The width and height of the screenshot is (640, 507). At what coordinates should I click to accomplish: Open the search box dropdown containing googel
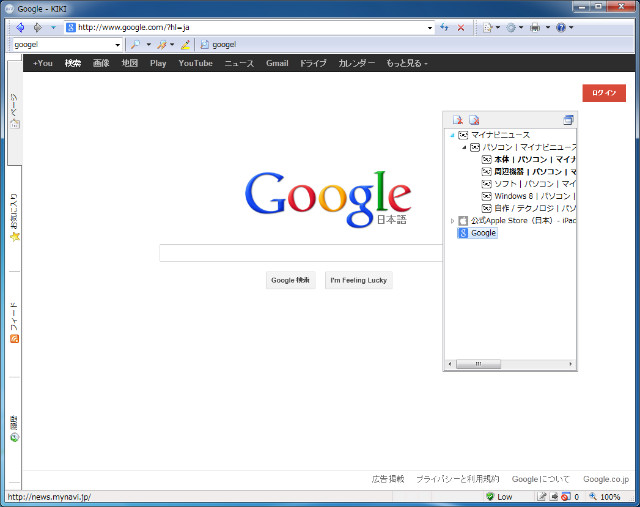point(118,45)
